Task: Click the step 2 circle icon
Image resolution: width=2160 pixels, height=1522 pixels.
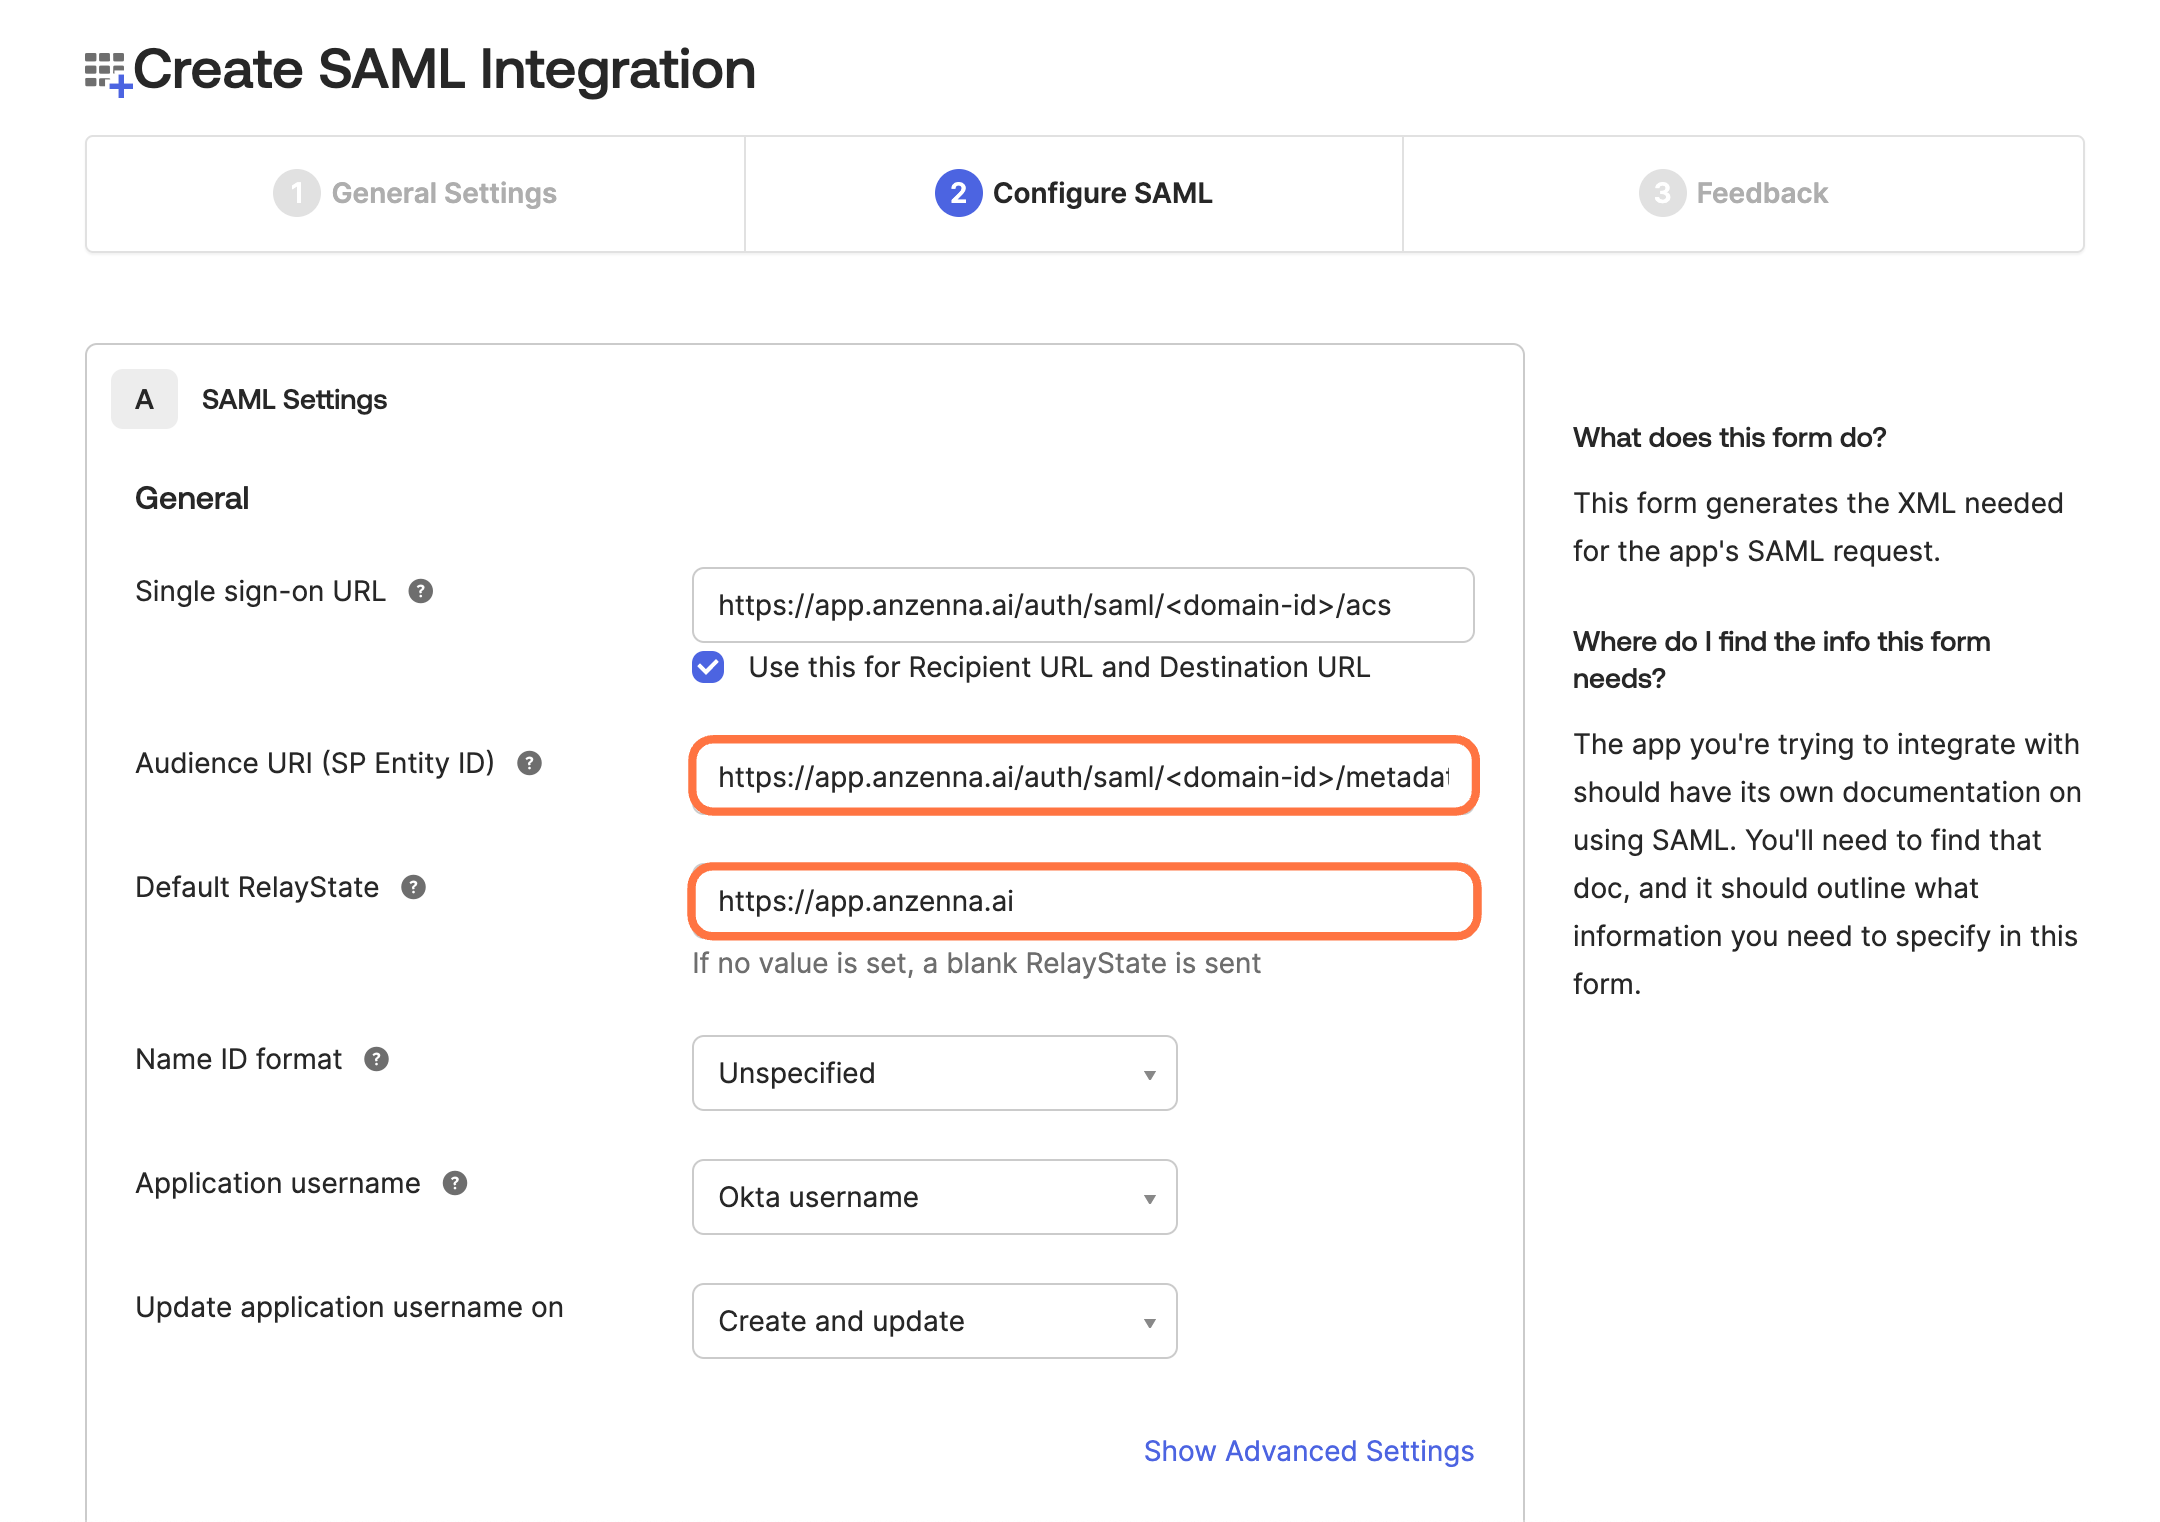Action: 957,193
